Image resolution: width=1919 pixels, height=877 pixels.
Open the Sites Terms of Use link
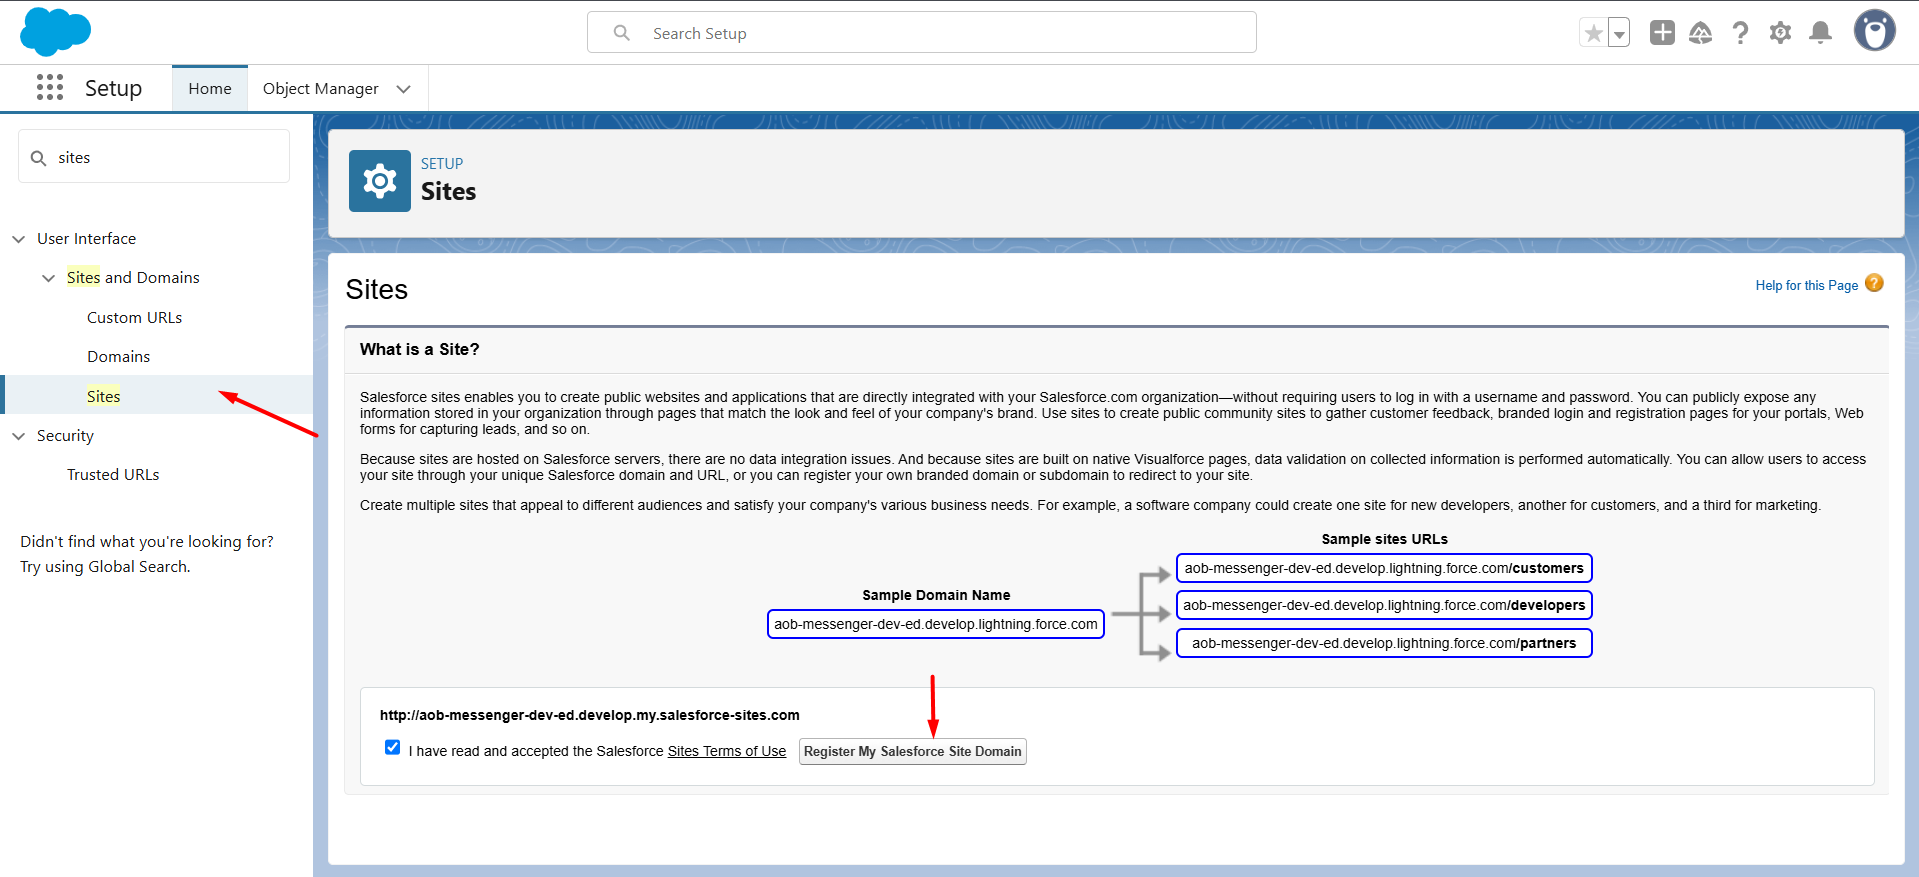pyautogui.click(x=727, y=752)
